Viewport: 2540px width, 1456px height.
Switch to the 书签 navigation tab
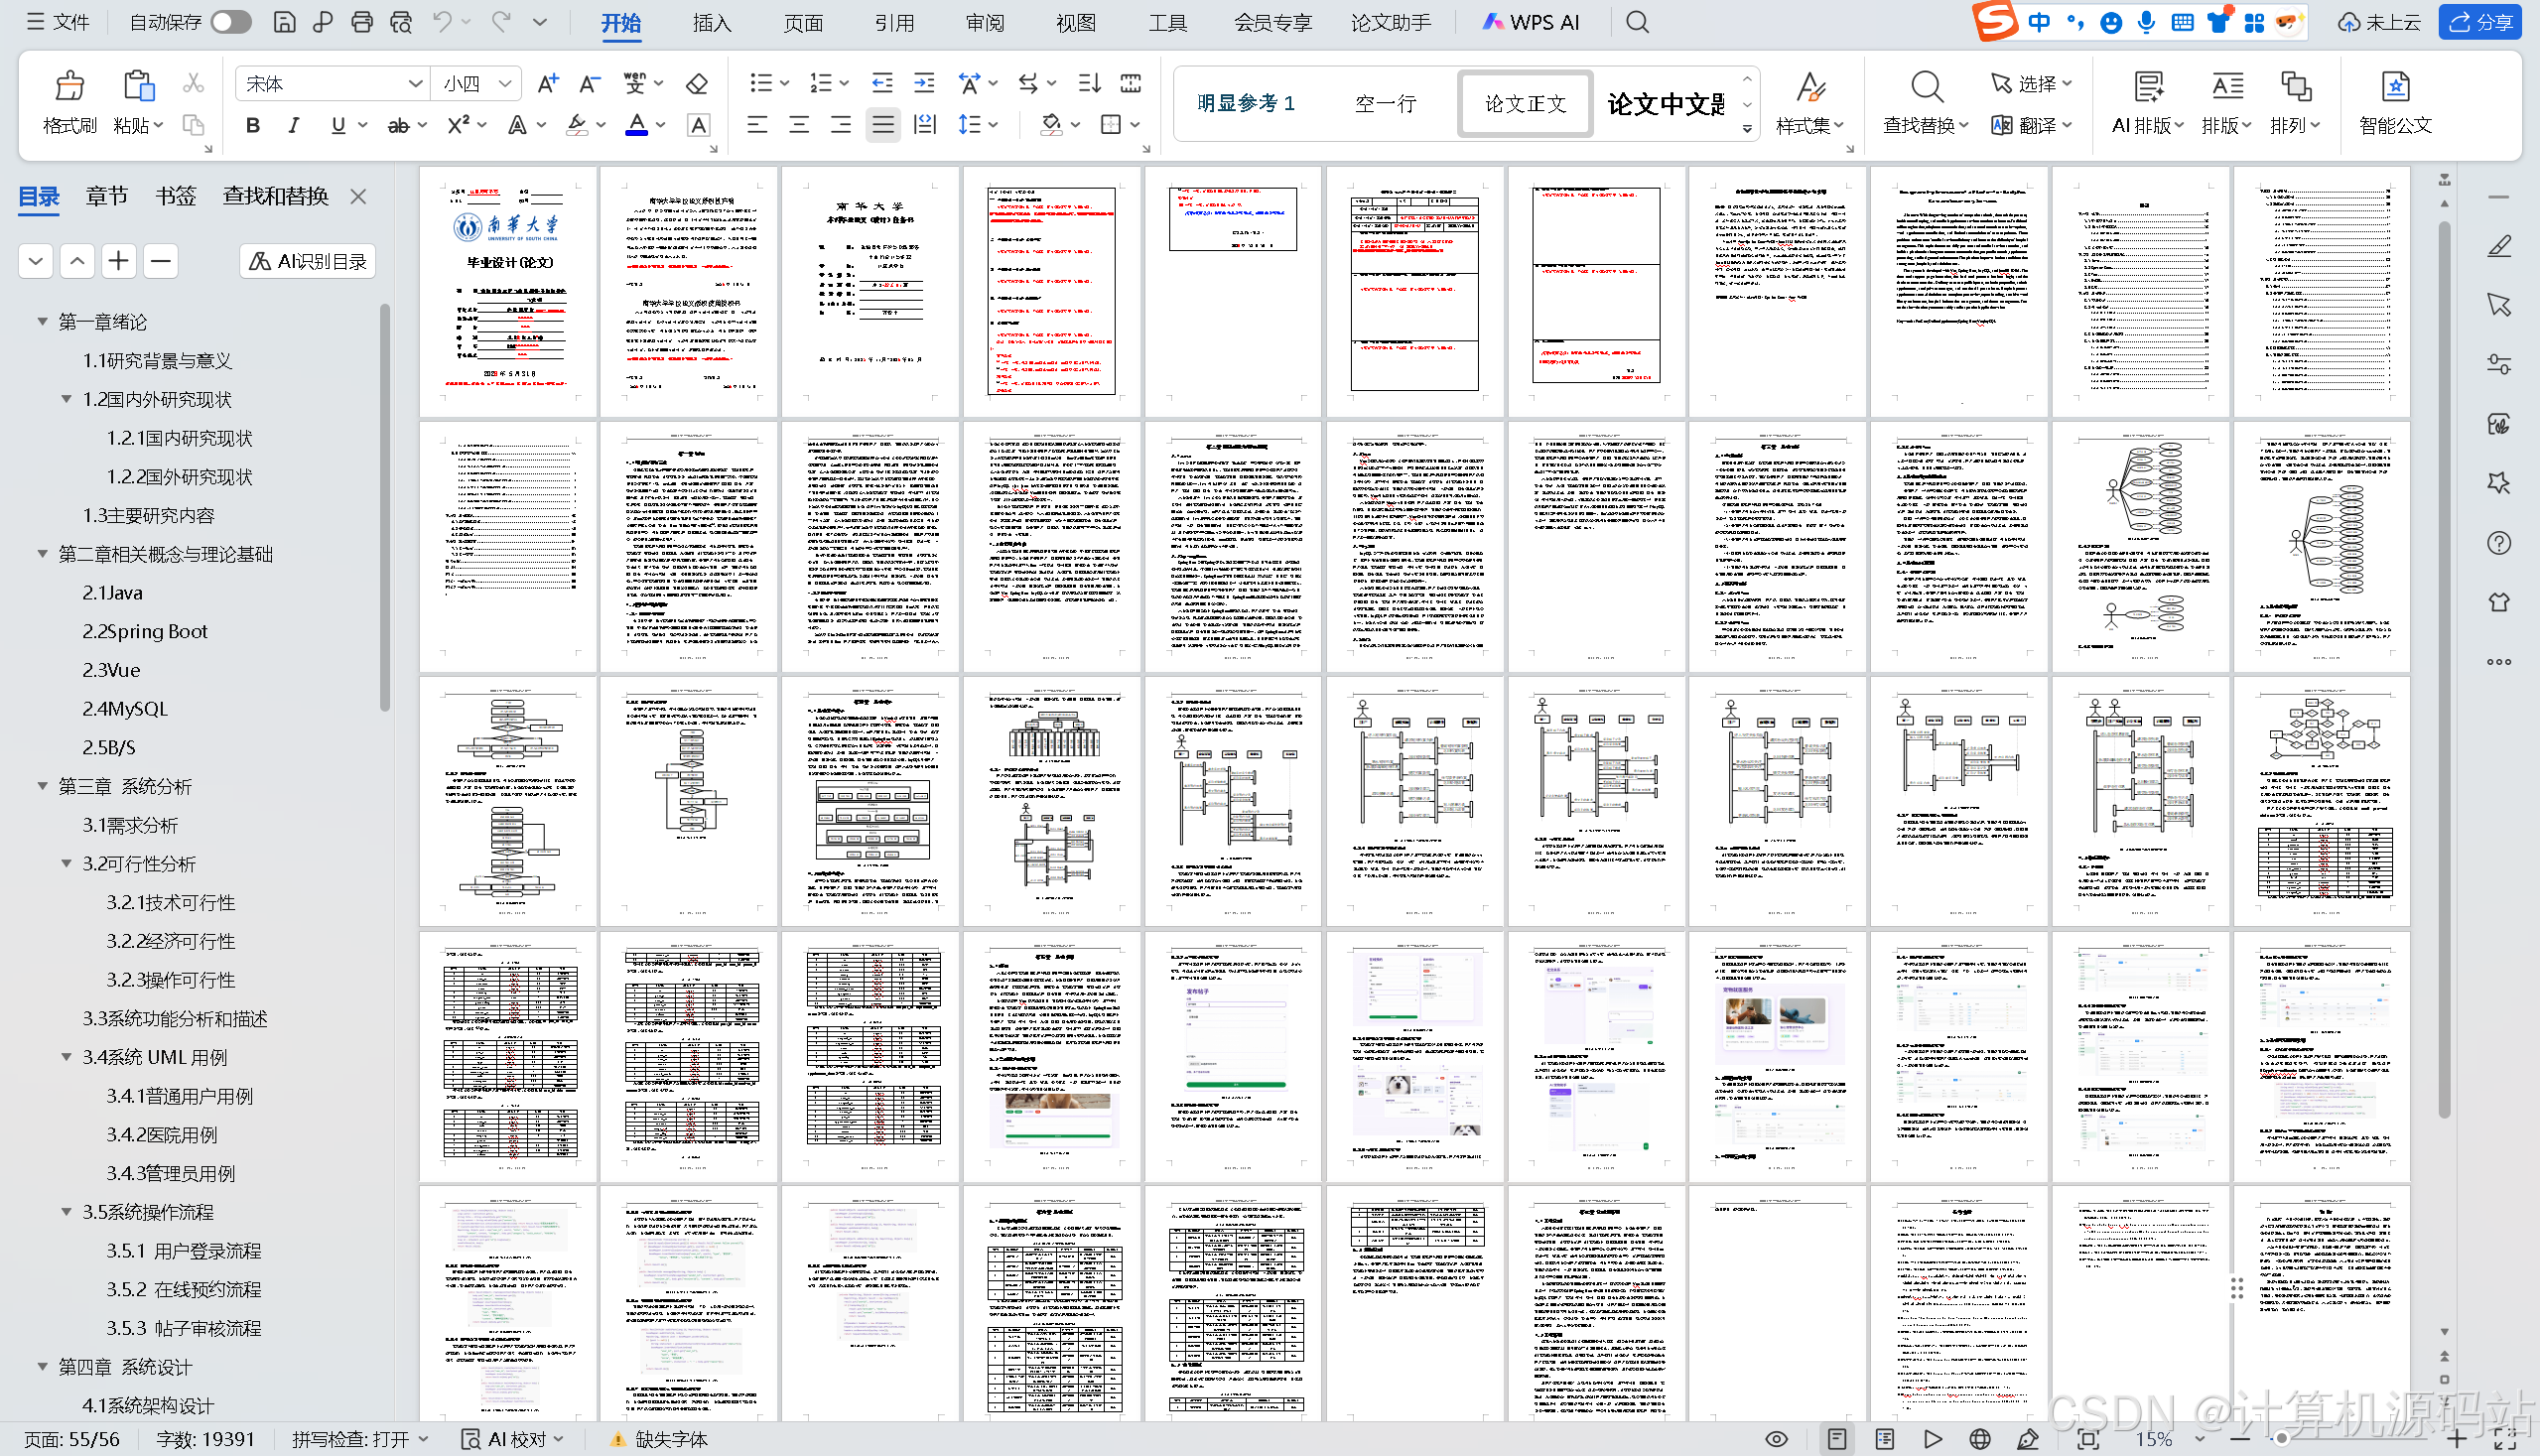176,196
